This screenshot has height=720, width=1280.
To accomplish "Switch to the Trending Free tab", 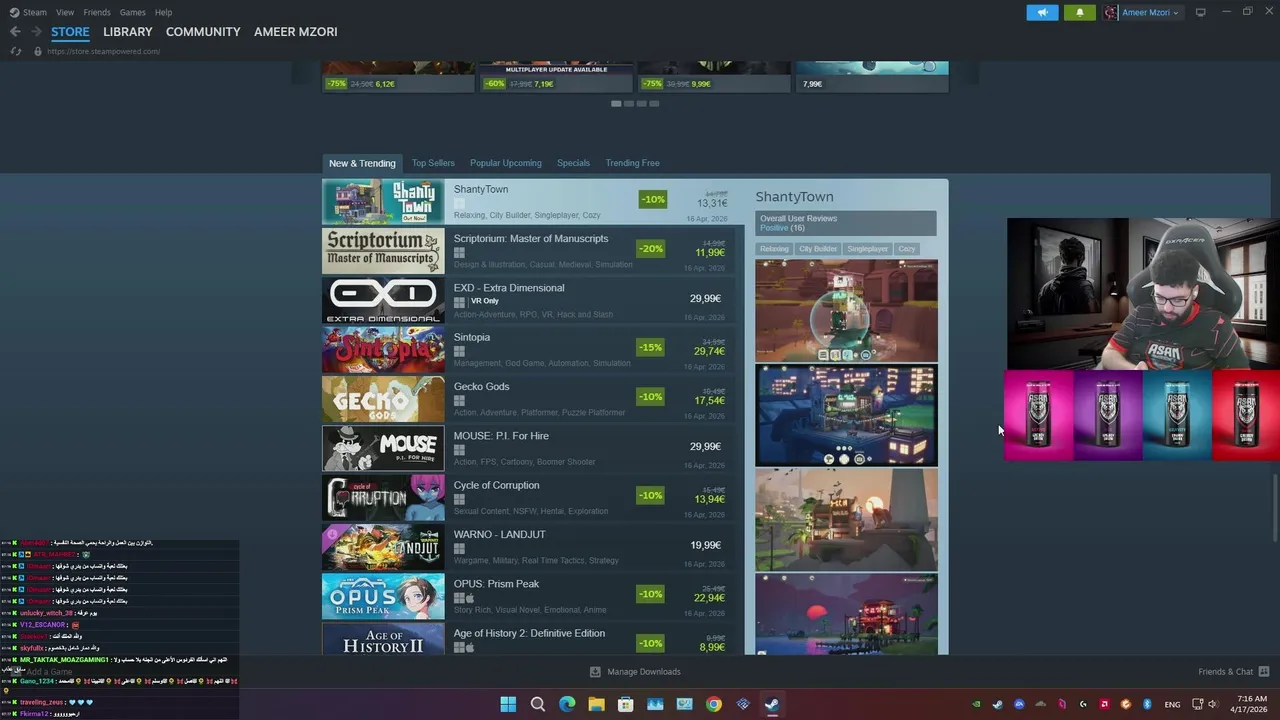I will tap(632, 163).
